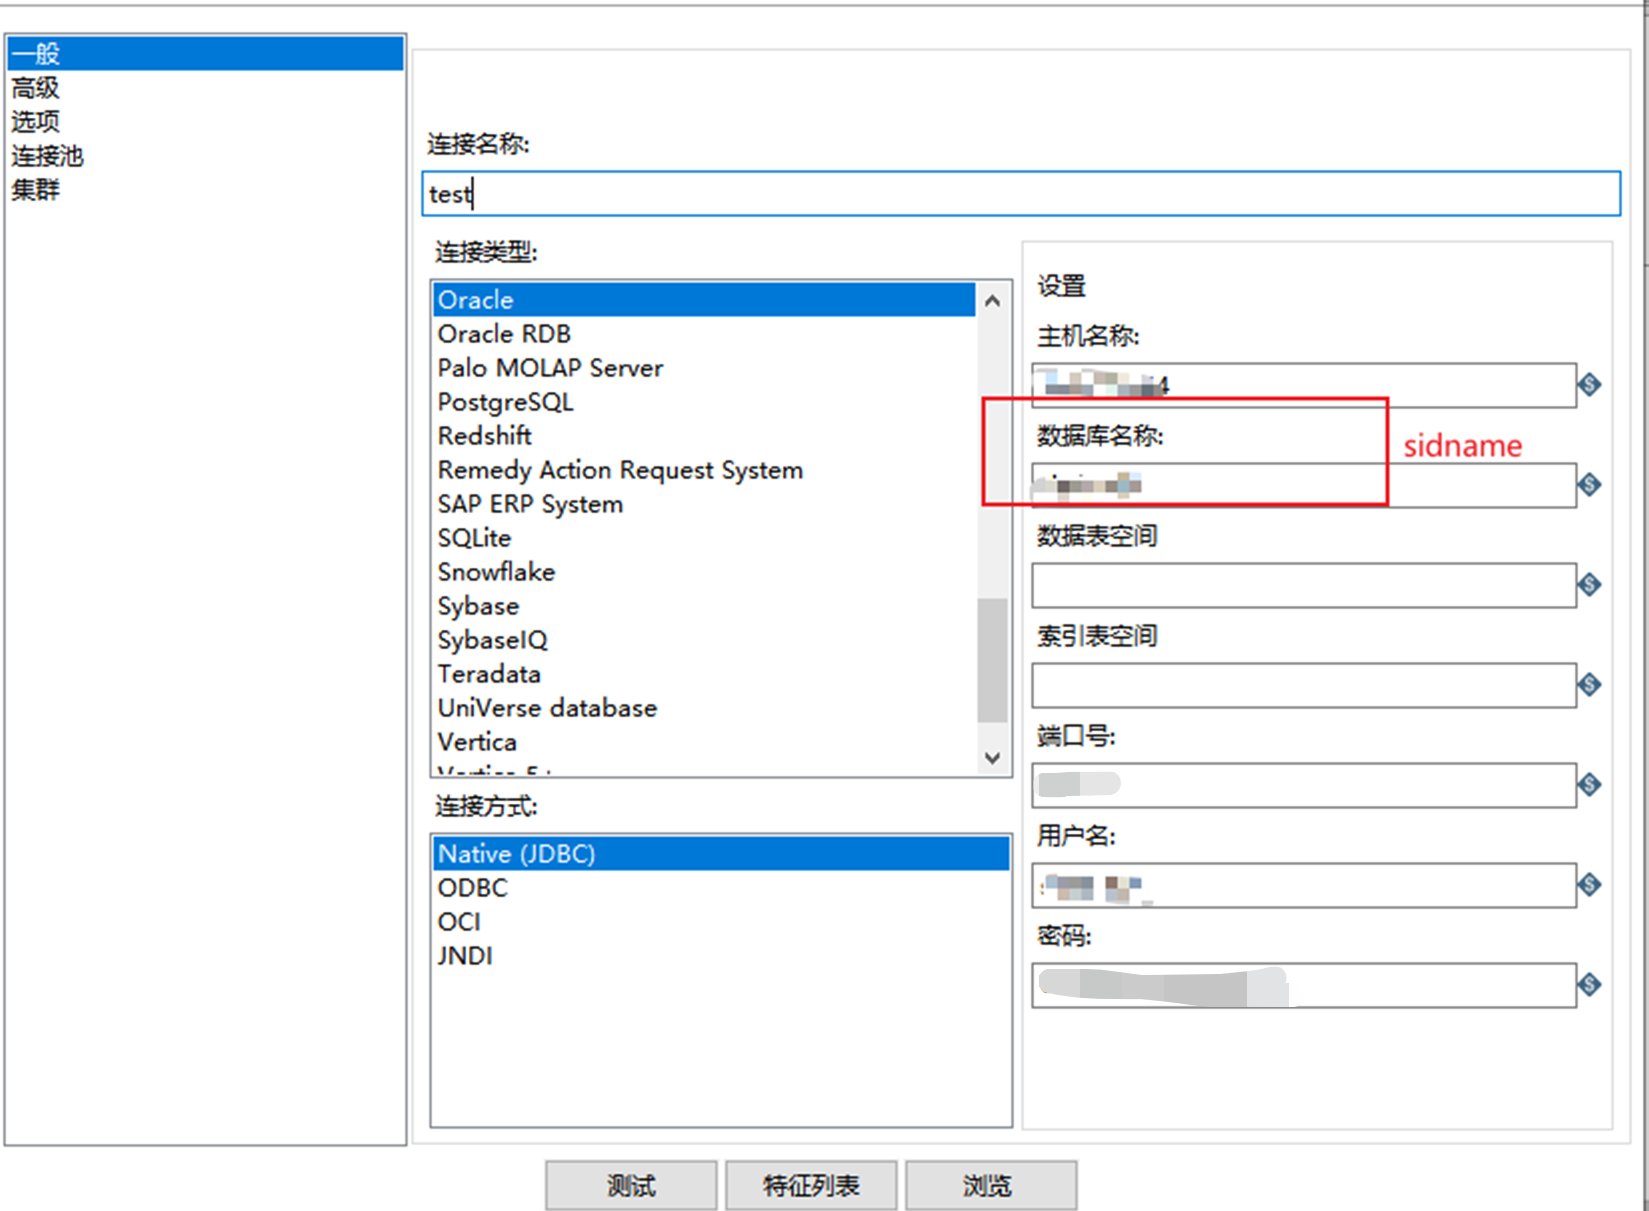Click the 连接名称 input field
Screen dimensions: 1649x1211
click(x=1021, y=193)
